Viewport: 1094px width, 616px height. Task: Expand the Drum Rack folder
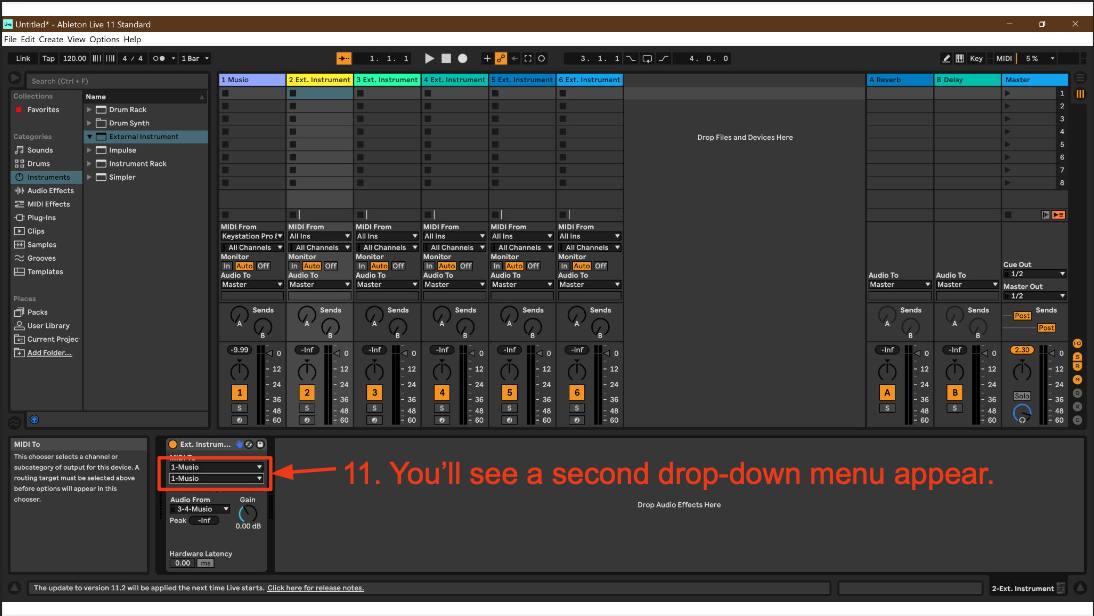click(89, 110)
